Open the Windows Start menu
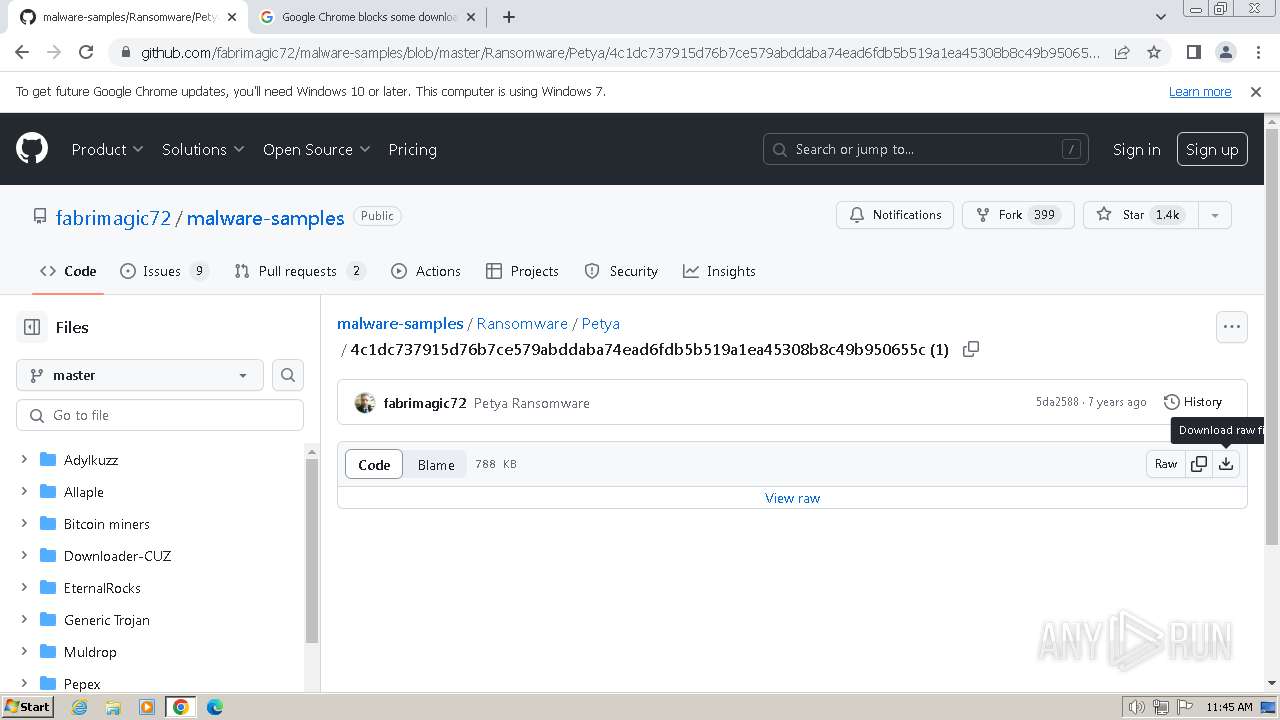1280x720 pixels. (x=27, y=707)
